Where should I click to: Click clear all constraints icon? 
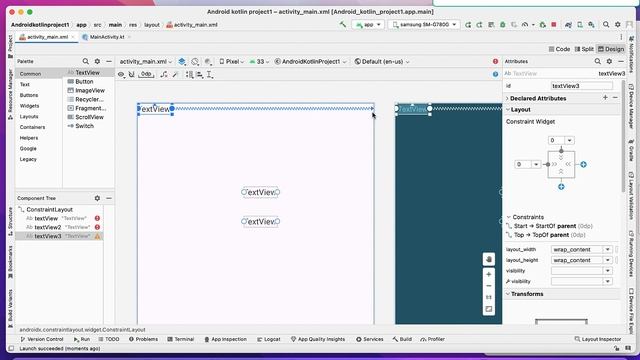pos(164,74)
